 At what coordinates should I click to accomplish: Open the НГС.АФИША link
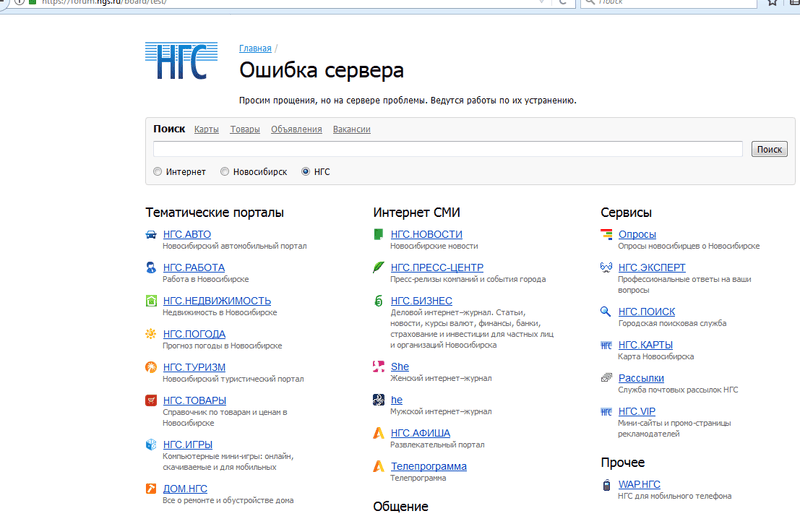point(420,433)
